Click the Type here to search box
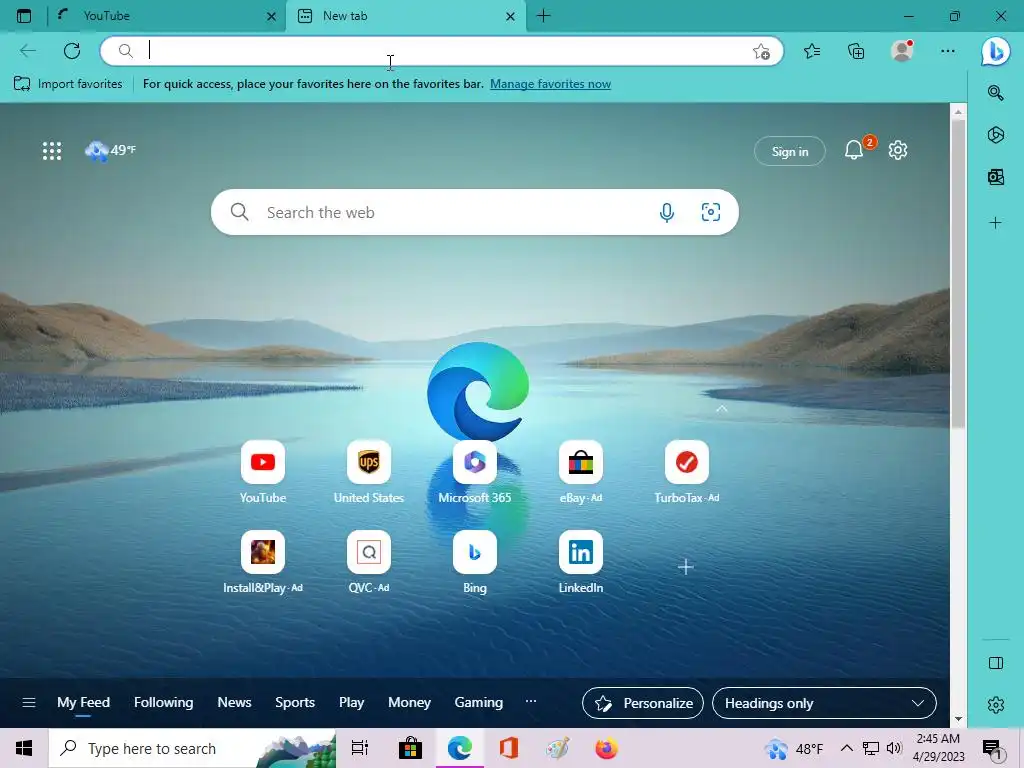The height and width of the screenshot is (768, 1024). tap(193, 748)
